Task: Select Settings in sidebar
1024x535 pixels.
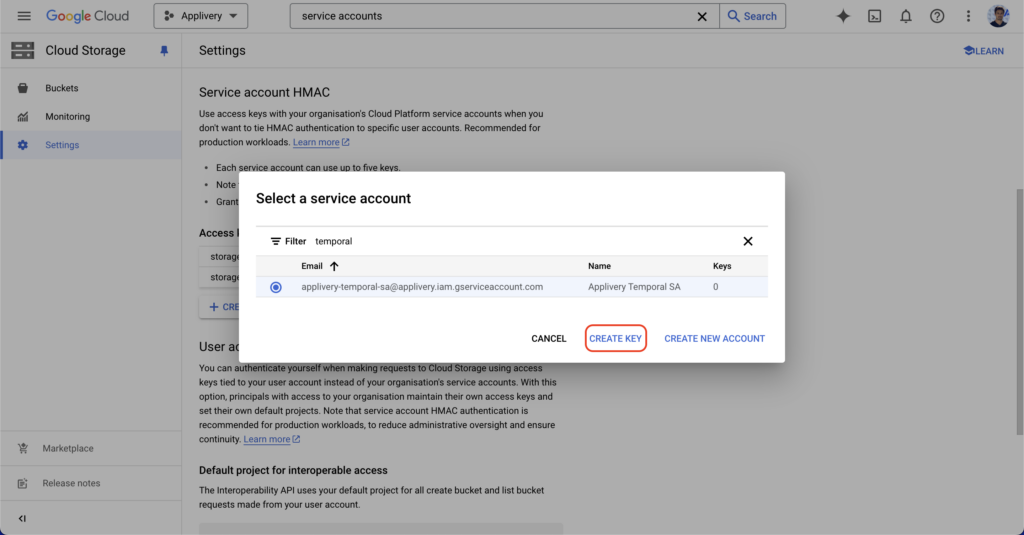Action: tap(91, 145)
